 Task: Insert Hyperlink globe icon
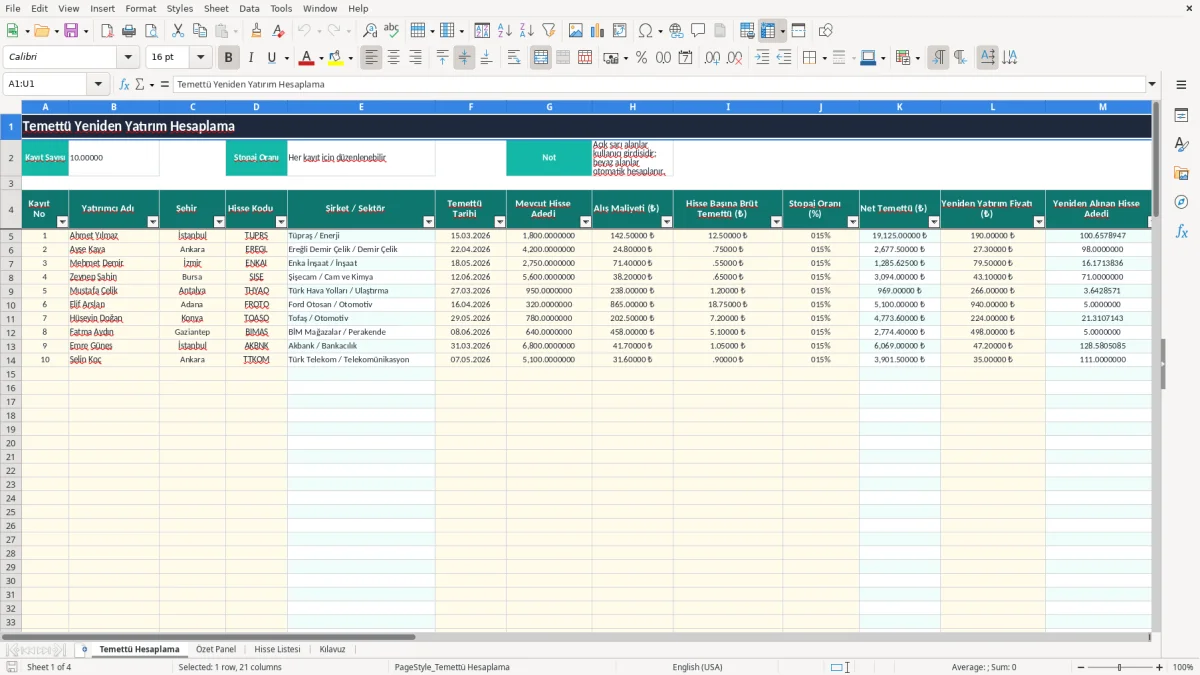point(676,31)
